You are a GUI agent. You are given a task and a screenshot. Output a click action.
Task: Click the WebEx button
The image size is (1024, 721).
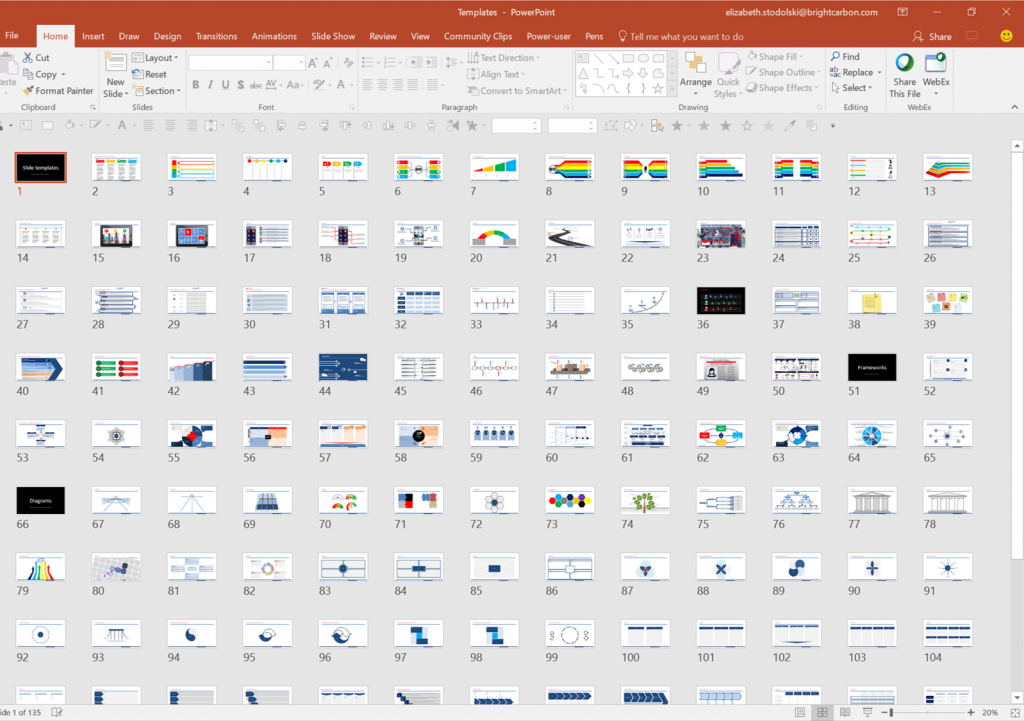[x=936, y=74]
